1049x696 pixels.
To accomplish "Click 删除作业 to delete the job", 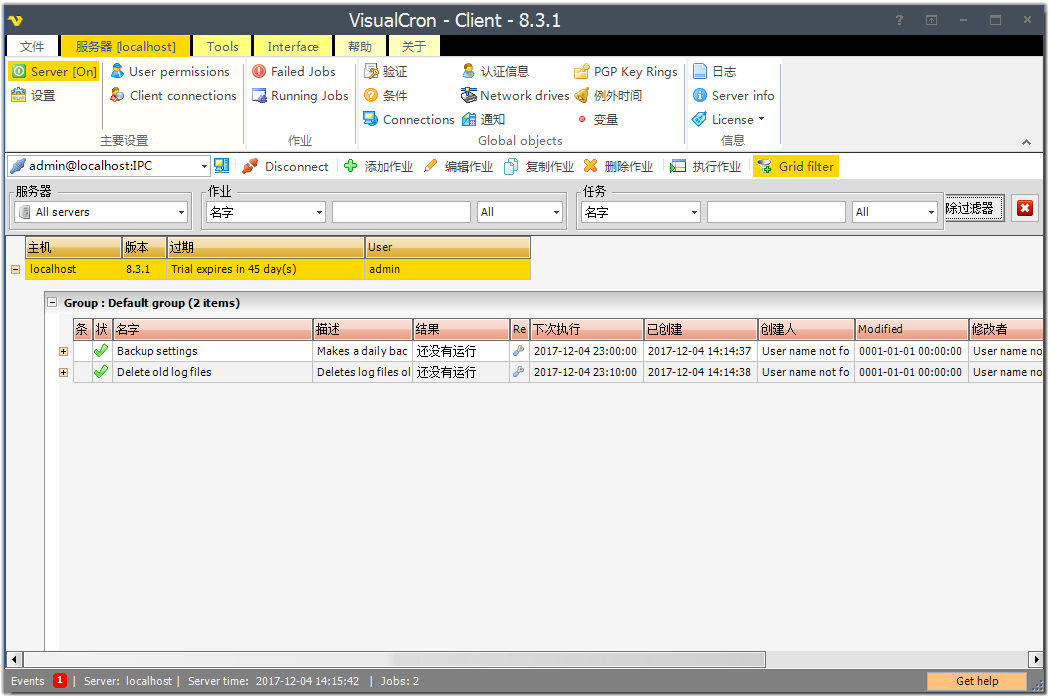I will tap(619, 167).
